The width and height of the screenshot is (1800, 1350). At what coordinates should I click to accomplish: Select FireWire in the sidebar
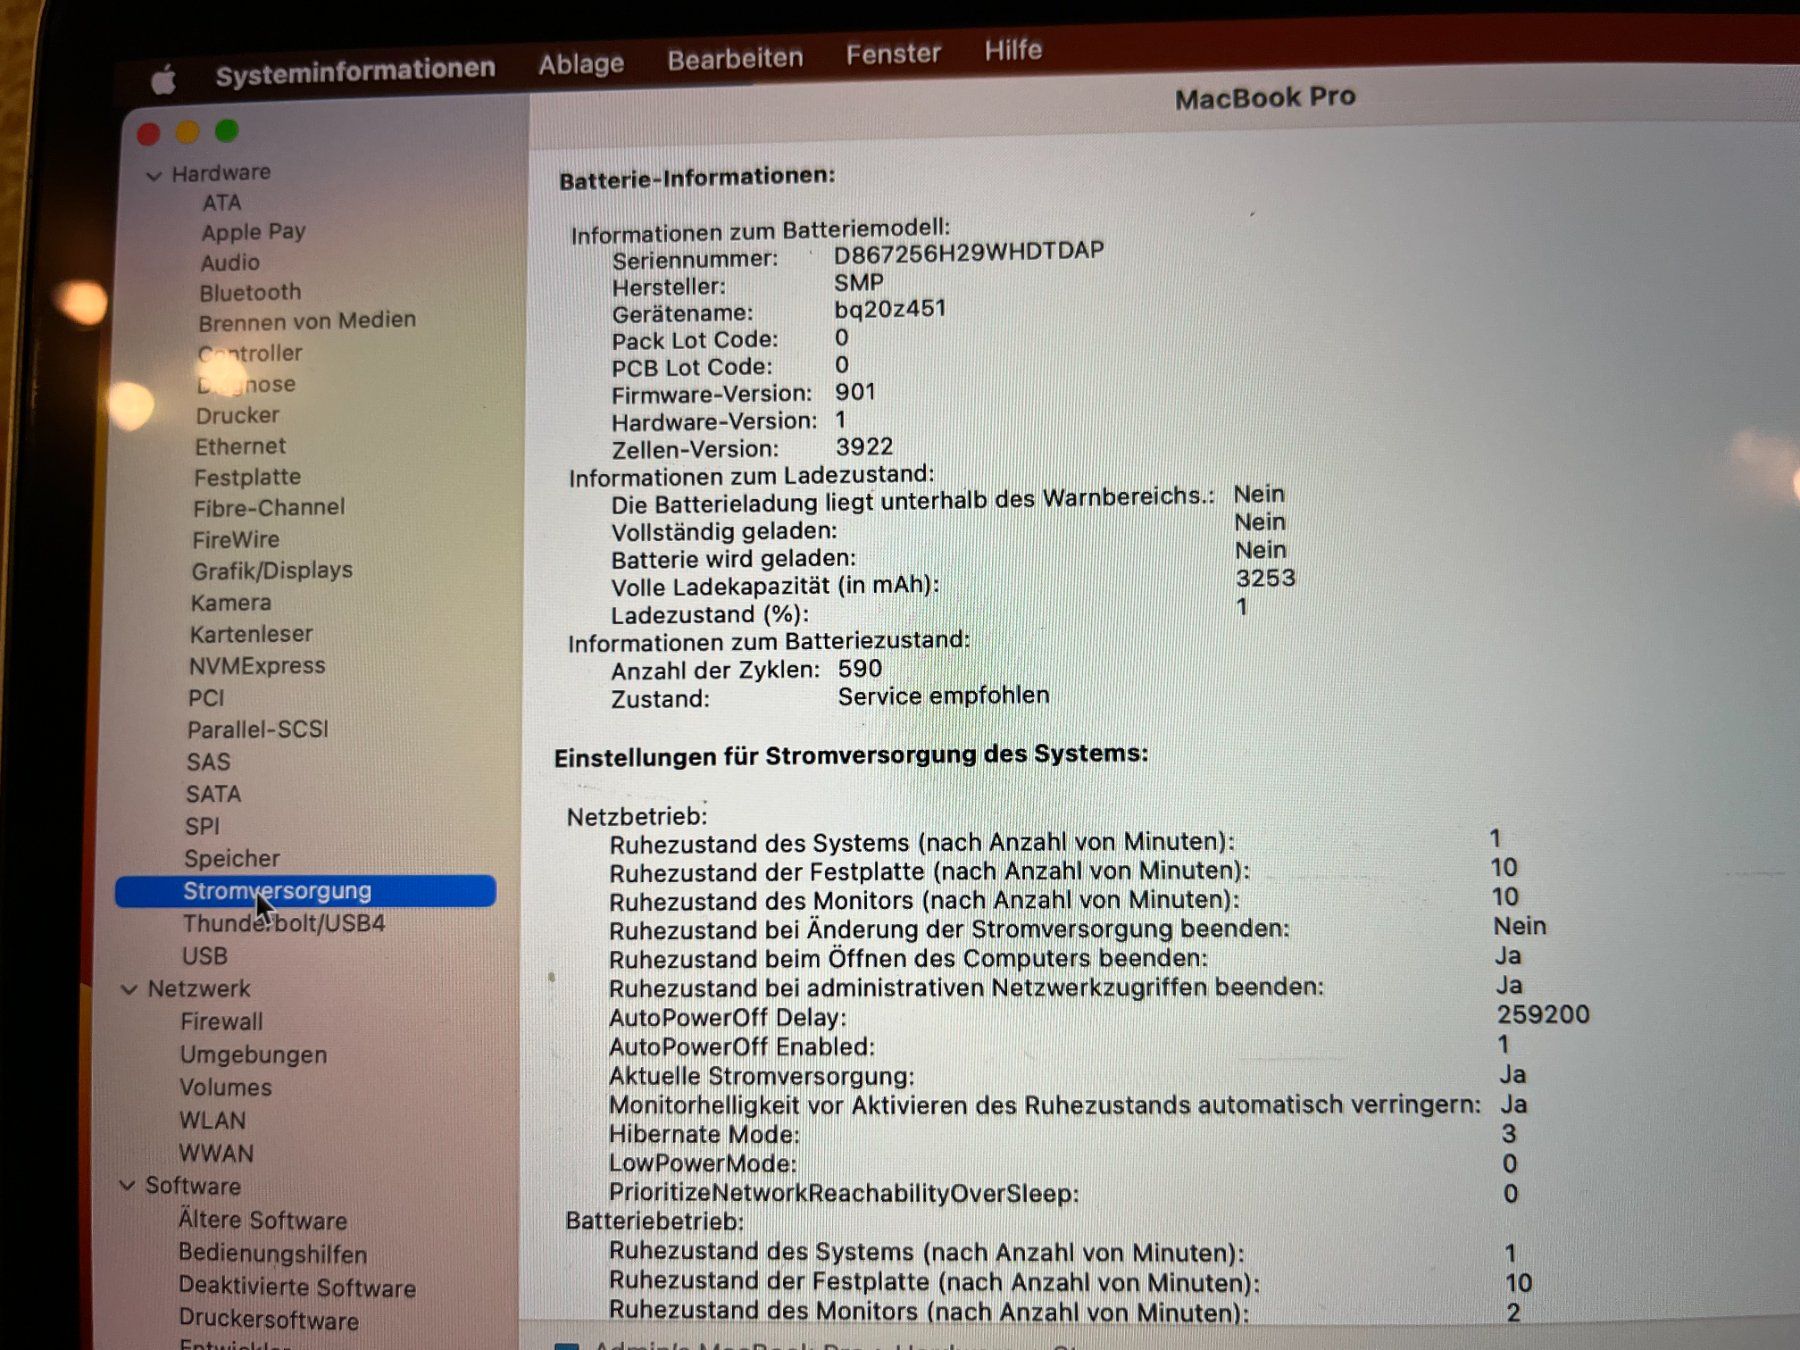pyautogui.click(x=236, y=539)
